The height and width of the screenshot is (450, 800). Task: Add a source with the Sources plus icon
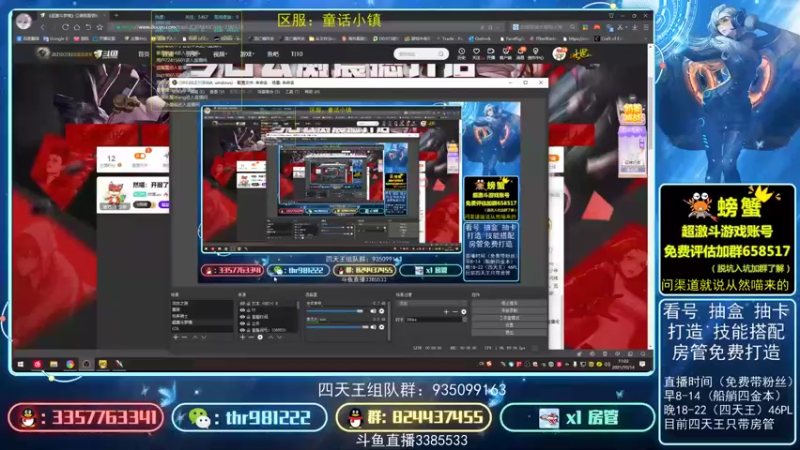(x=242, y=337)
